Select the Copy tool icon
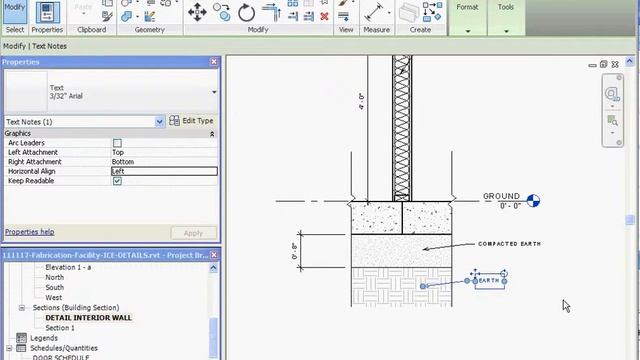 pyautogui.click(x=222, y=12)
